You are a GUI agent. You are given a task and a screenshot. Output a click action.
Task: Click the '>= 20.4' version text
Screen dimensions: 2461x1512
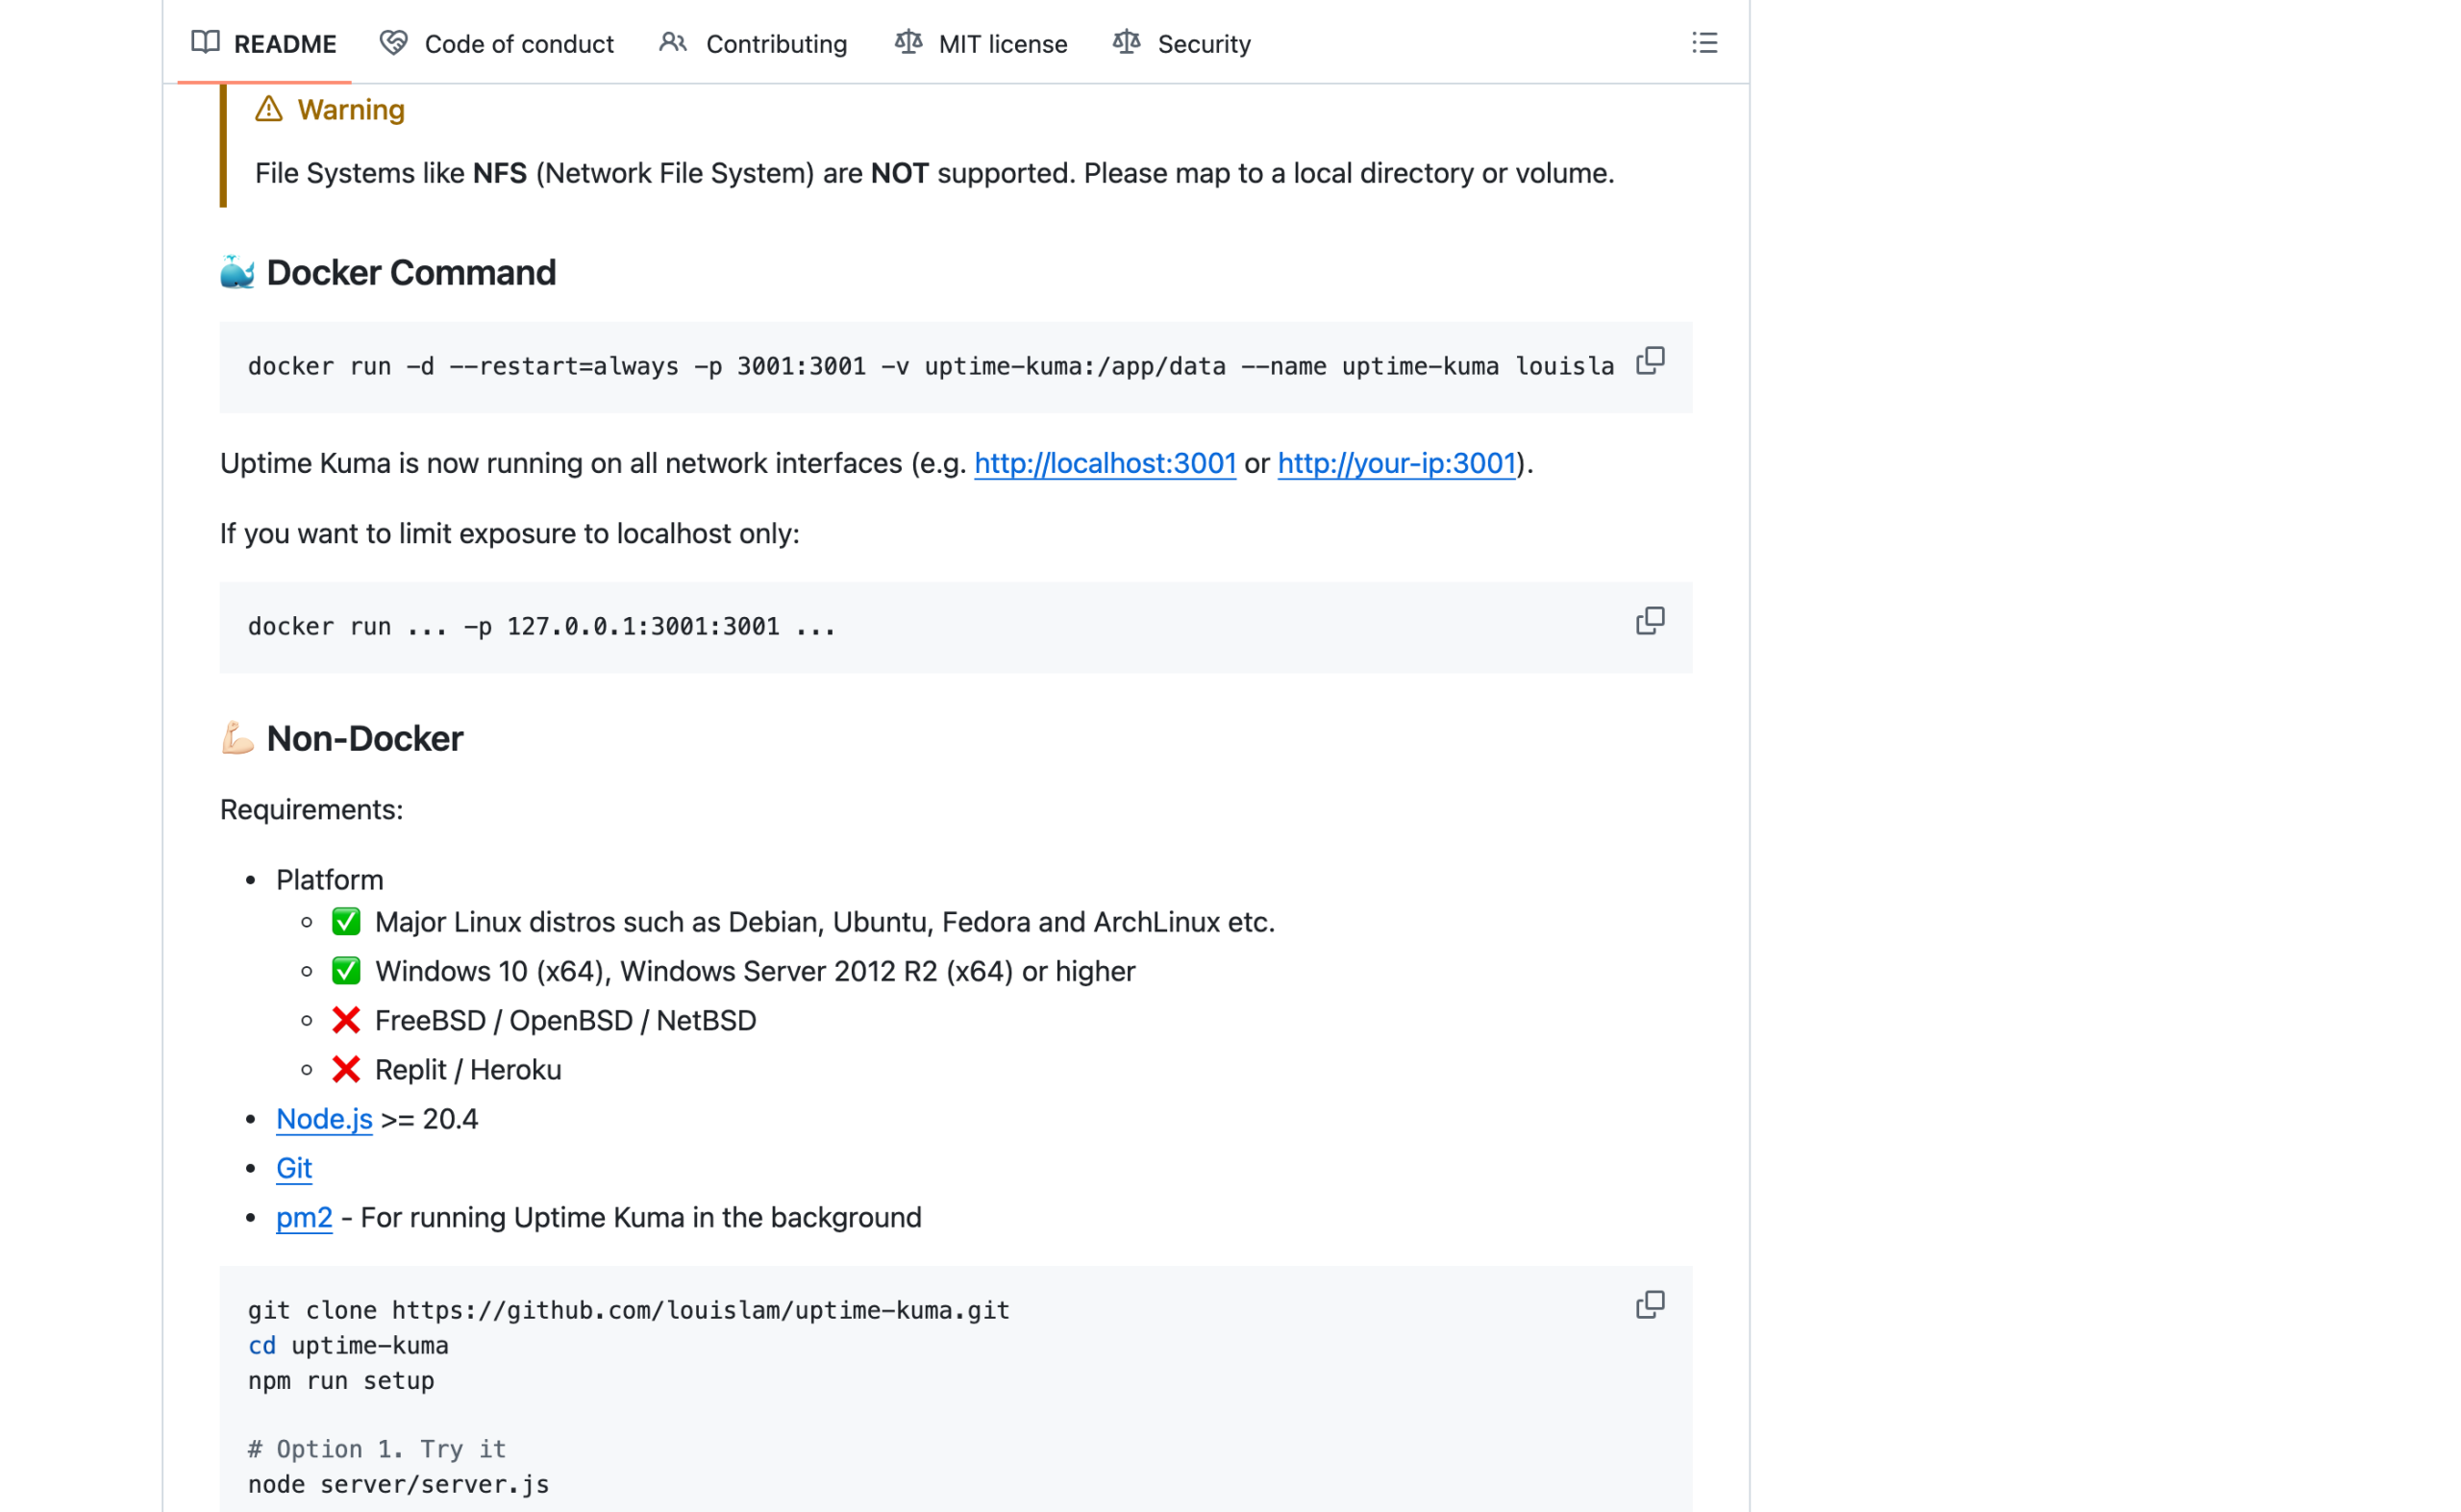(x=430, y=1119)
